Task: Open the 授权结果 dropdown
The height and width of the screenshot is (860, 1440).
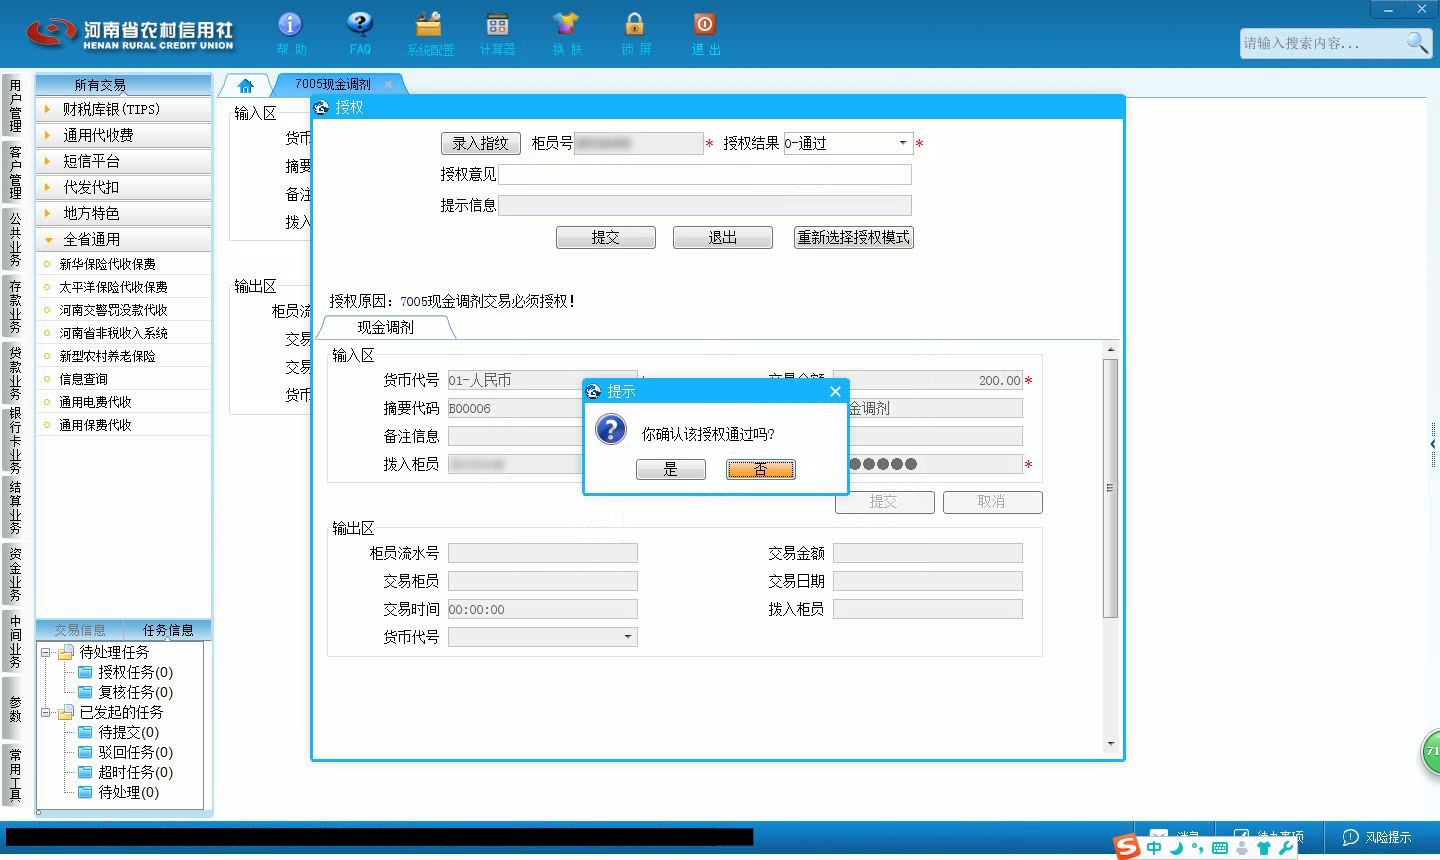Action: coord(902,143)
